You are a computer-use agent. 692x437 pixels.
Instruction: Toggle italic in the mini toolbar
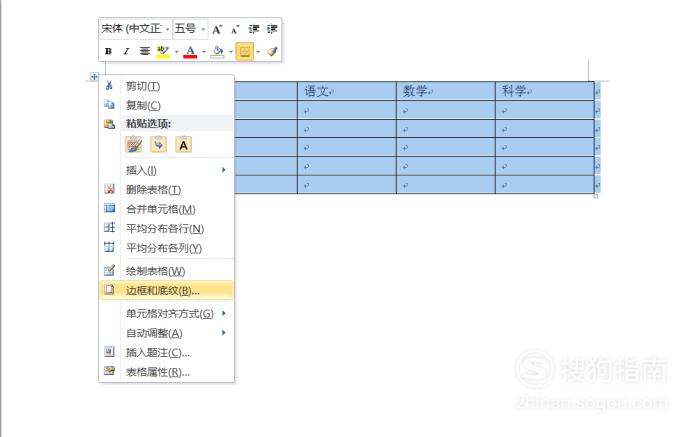click(x=126, y=51)
